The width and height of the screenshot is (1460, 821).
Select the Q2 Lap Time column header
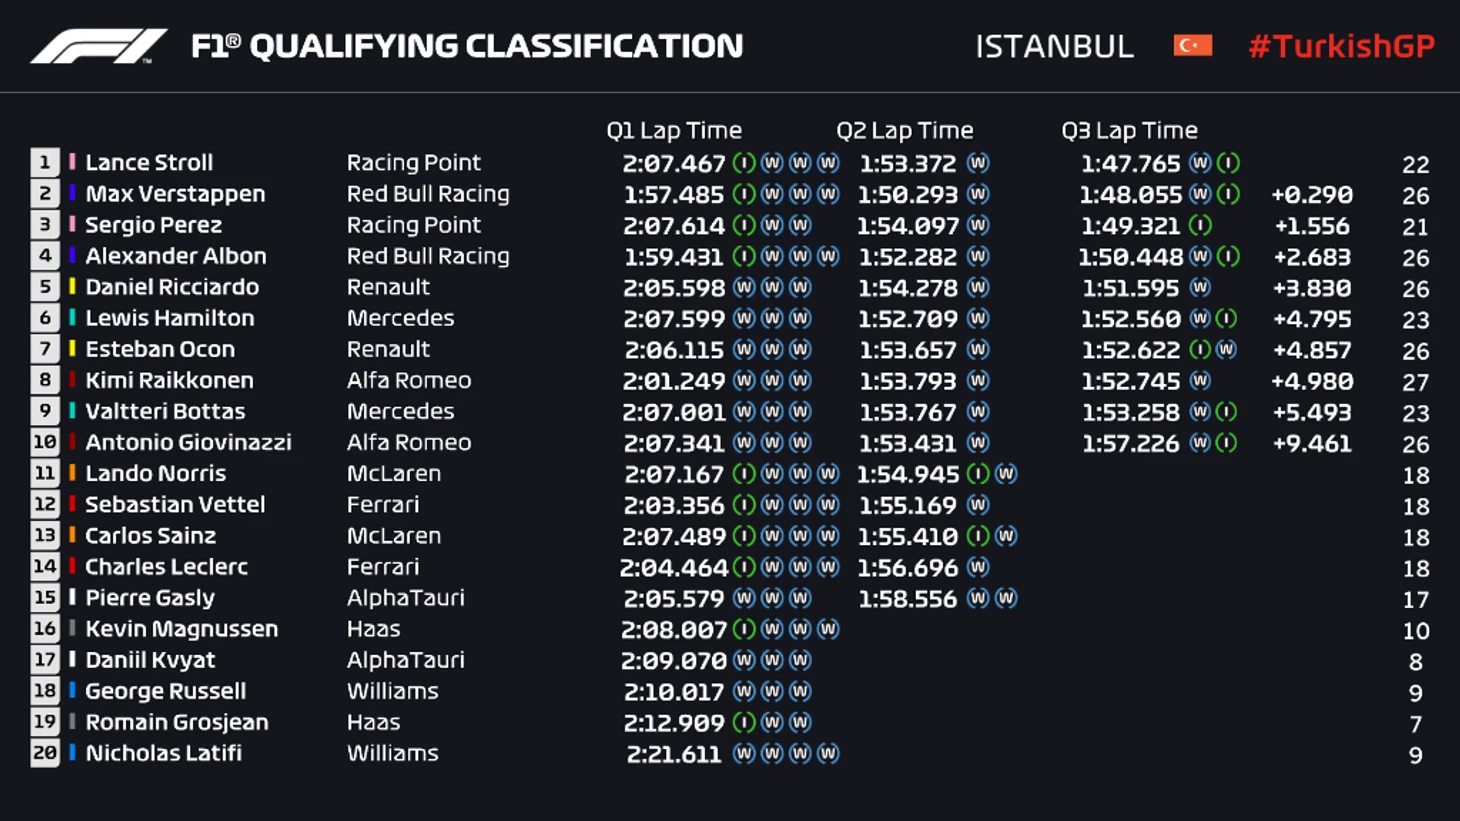[904, 131]
